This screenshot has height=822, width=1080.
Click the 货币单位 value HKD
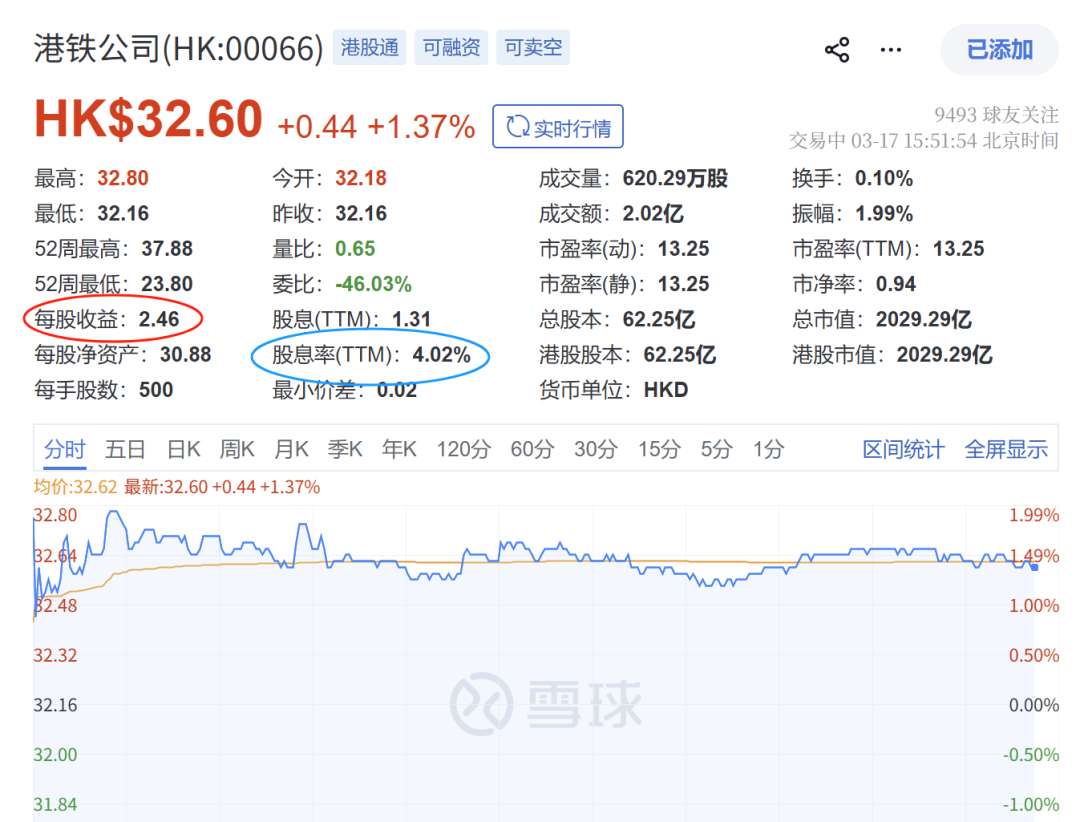[x=665, y=390]
